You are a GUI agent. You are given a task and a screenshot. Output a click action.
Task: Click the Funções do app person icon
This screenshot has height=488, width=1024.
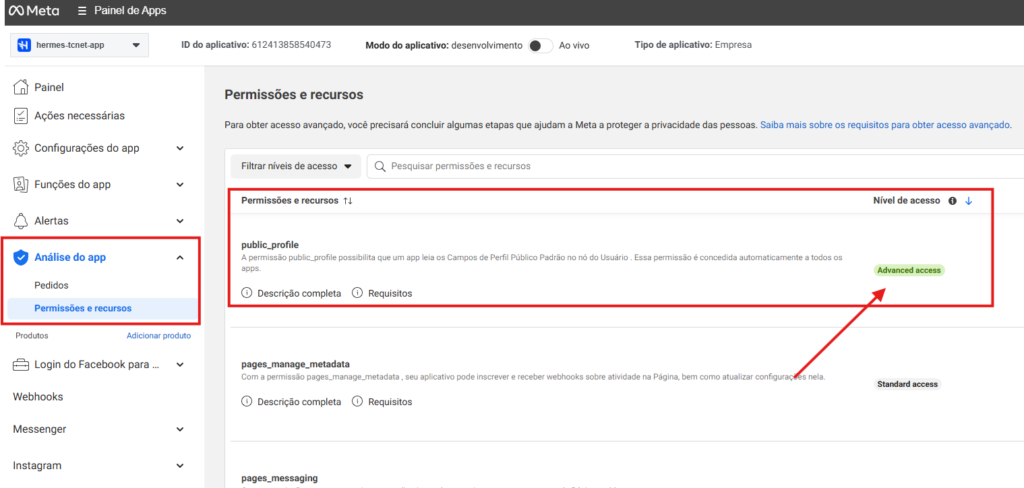pos(22,184)
